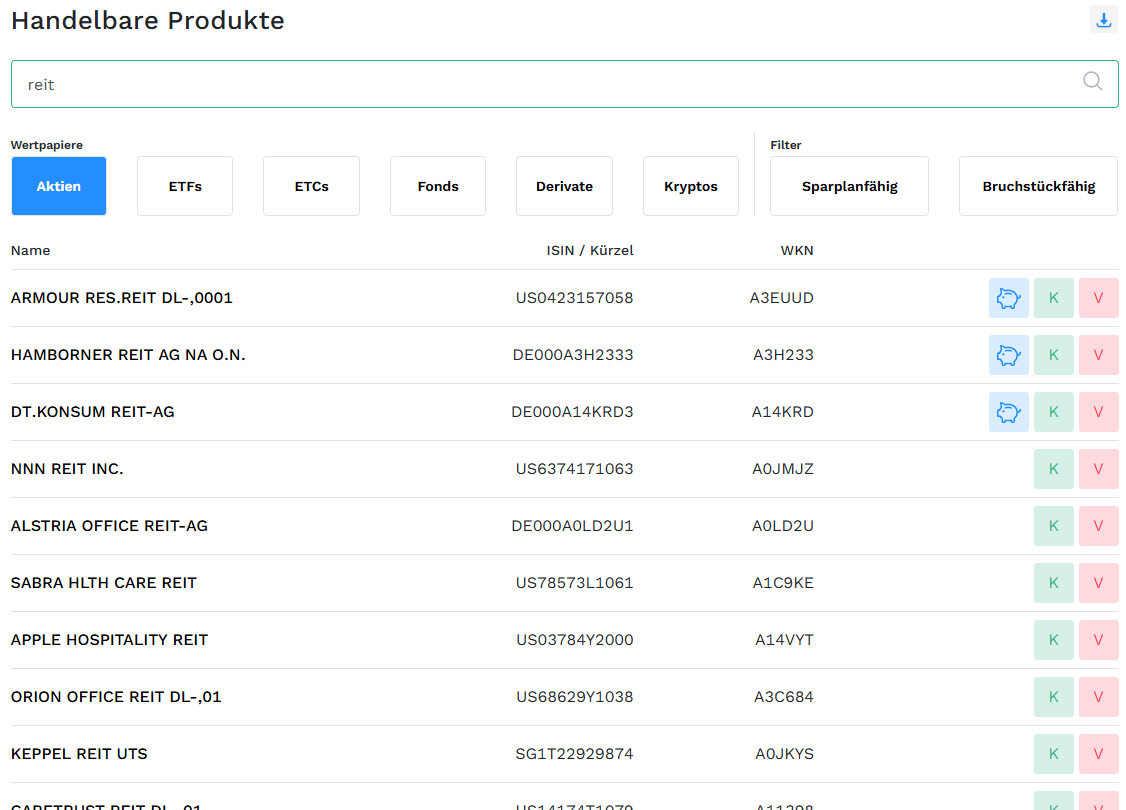This screenshot has height=810, width=1126.
Task: Enable the Bruchstückfähig filter
Action: click(1038, 186)
